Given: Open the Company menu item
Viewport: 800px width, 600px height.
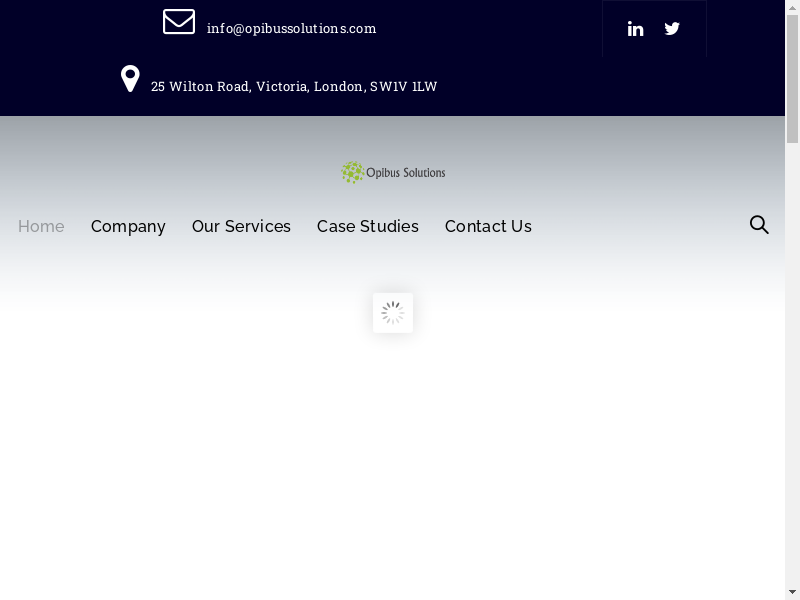Looking at the screenshot, I should 128,227.
